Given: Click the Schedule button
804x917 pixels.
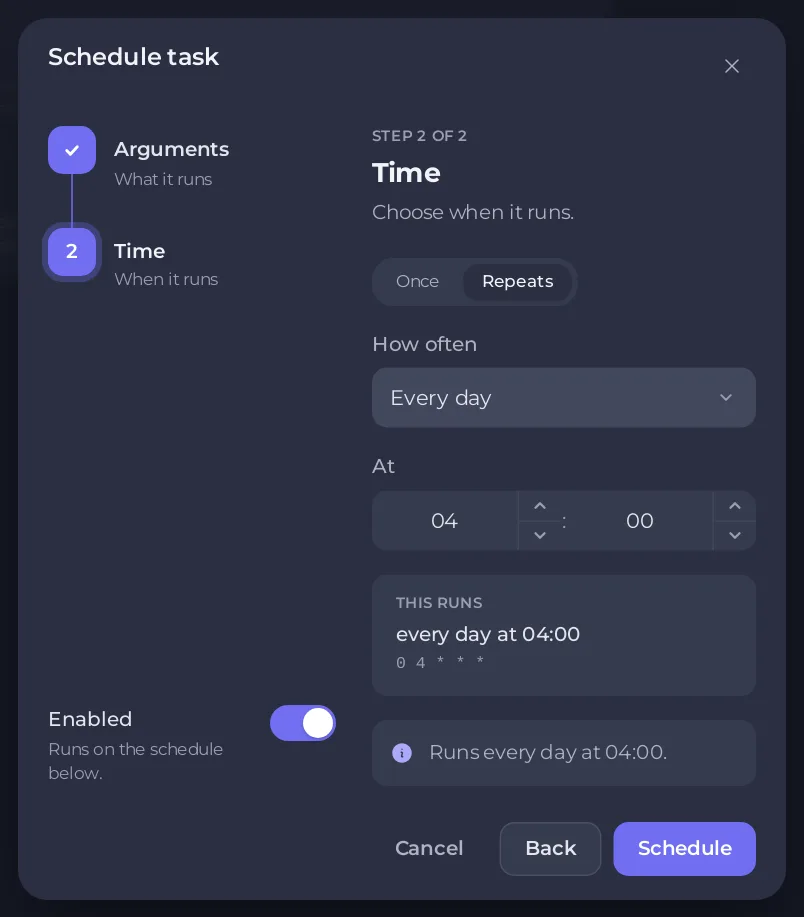Looking at the screenshot, I should tap(684, 849).
